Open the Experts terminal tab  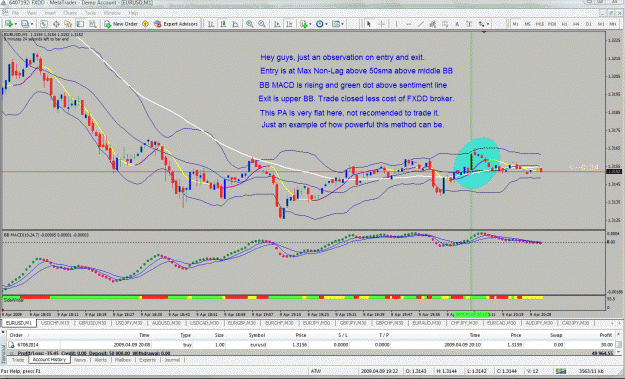click(147, 360)
